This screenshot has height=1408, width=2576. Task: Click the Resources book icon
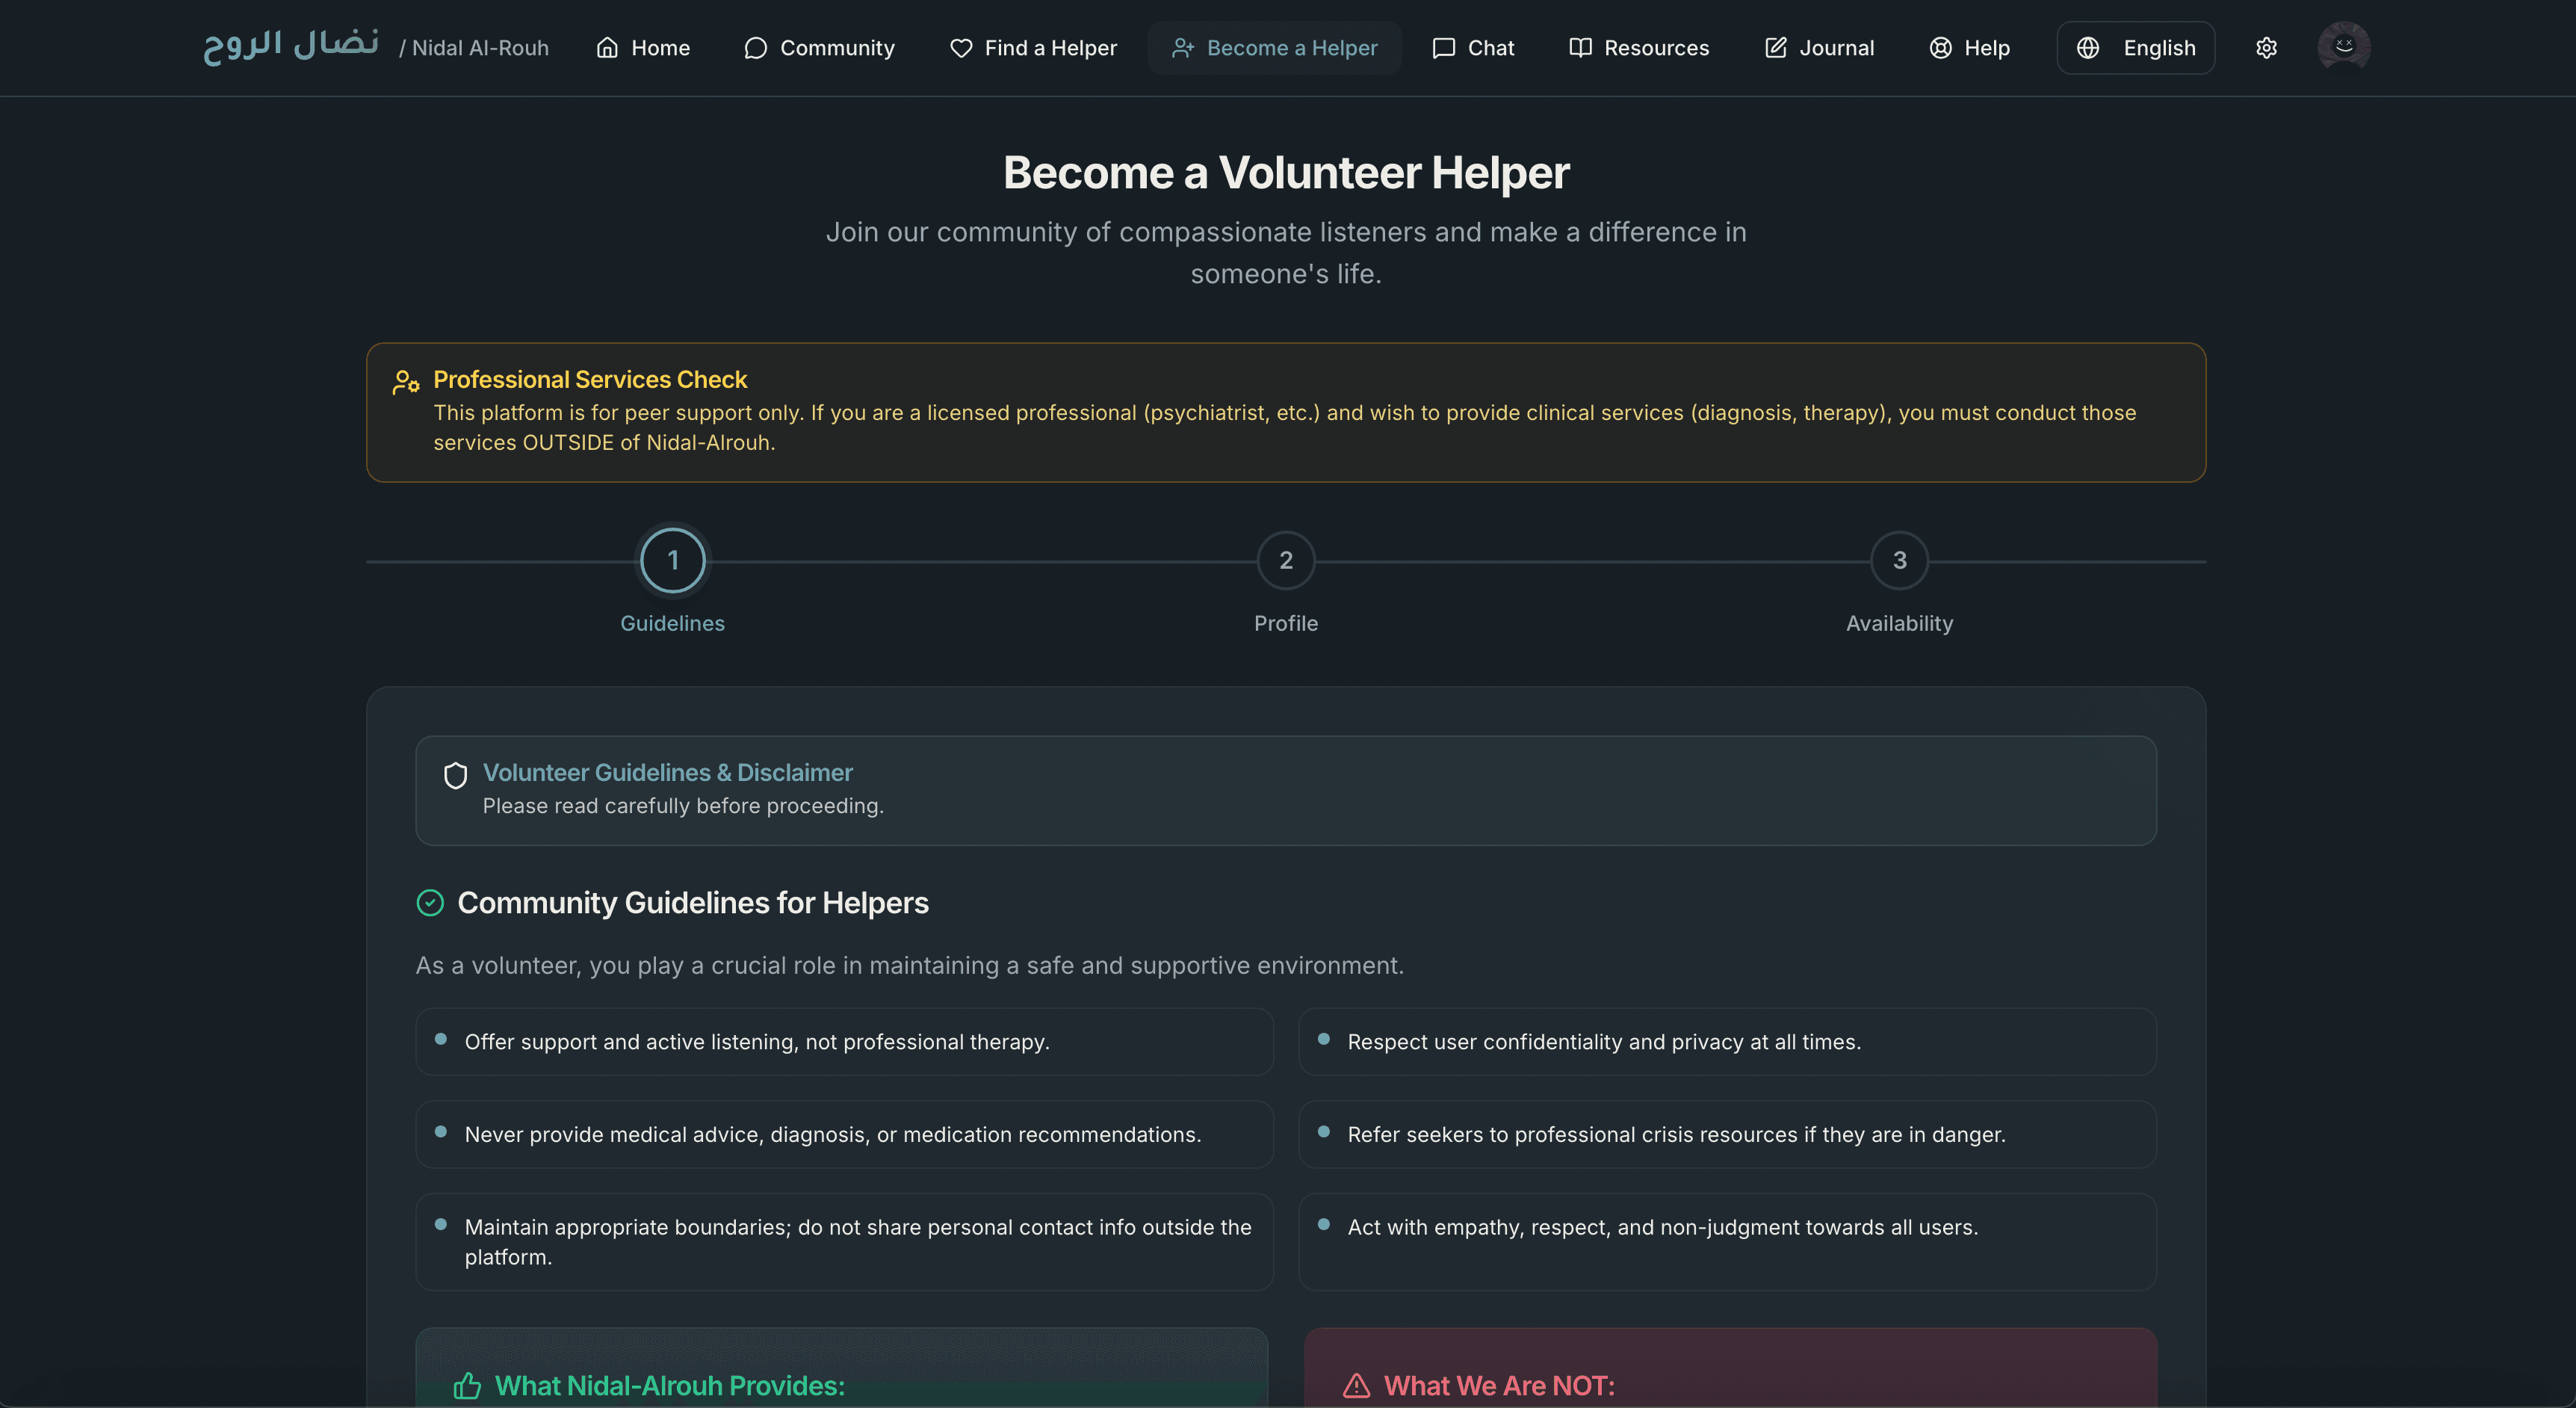pyautogui.click(x=1580, y=48)
